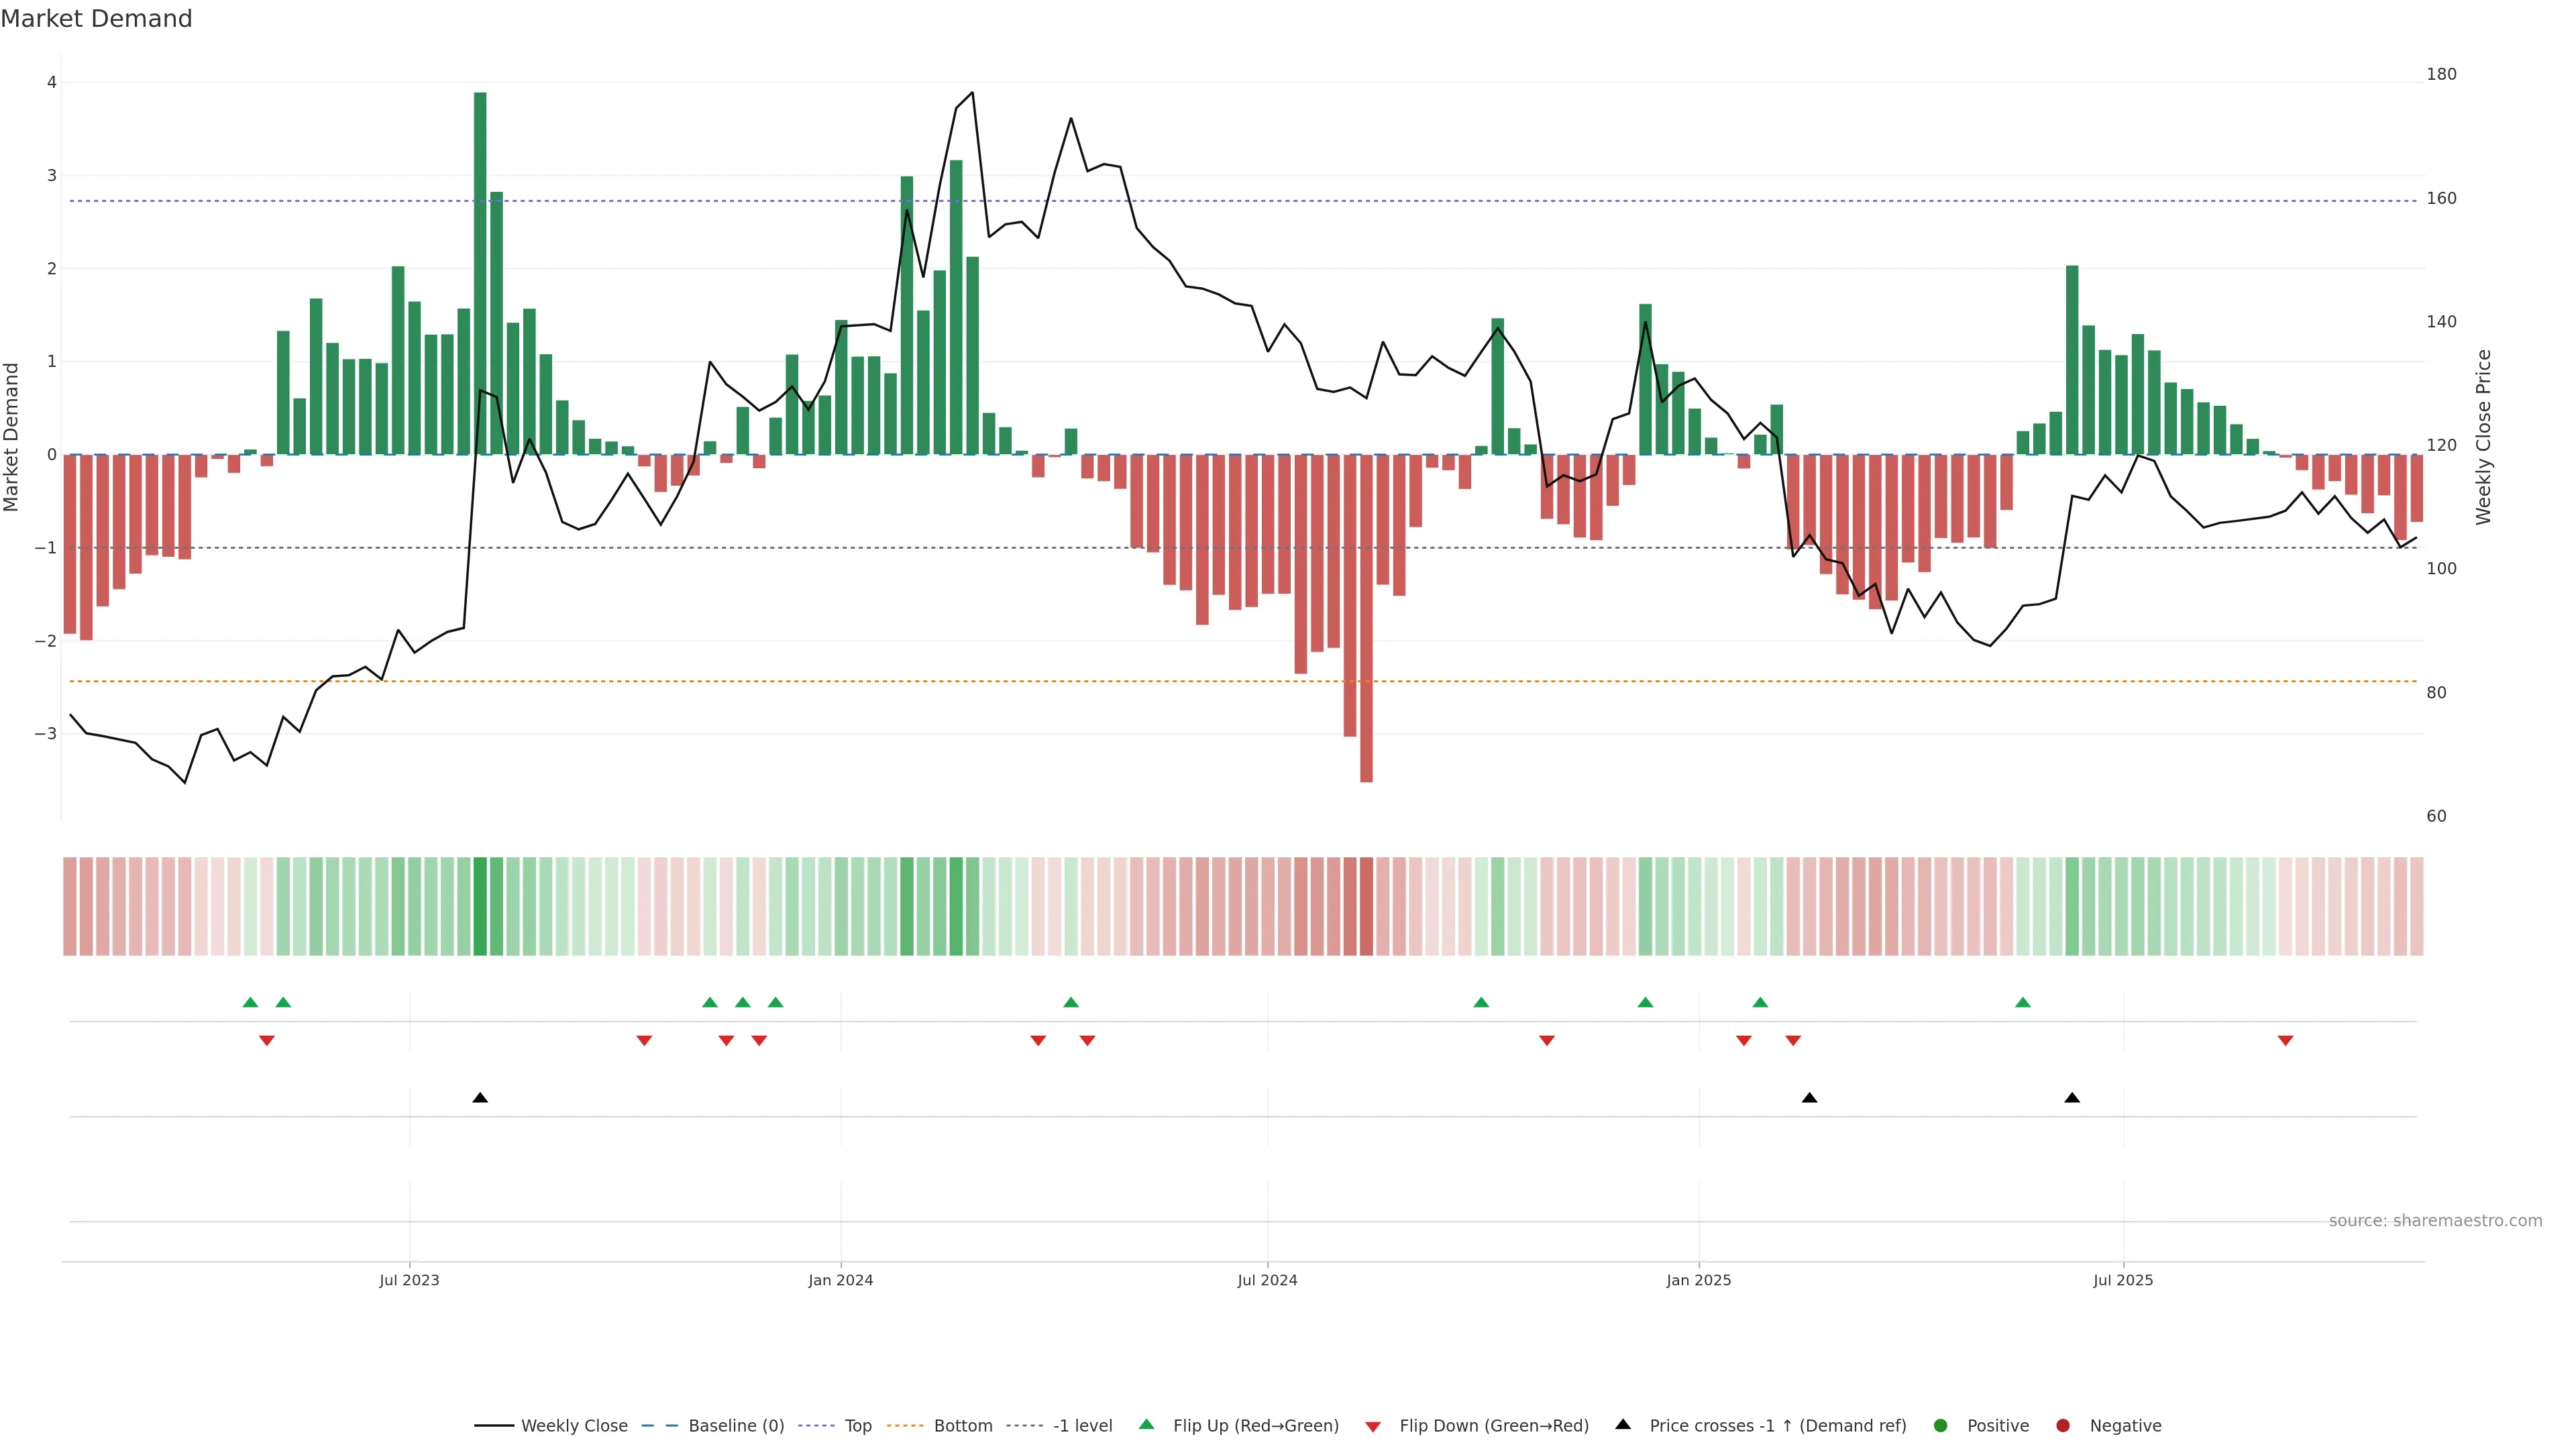Click the Jan 2024 axis label
Image resolution: width=2576 pixels, height=1449 pixels.
[840, 1280]
